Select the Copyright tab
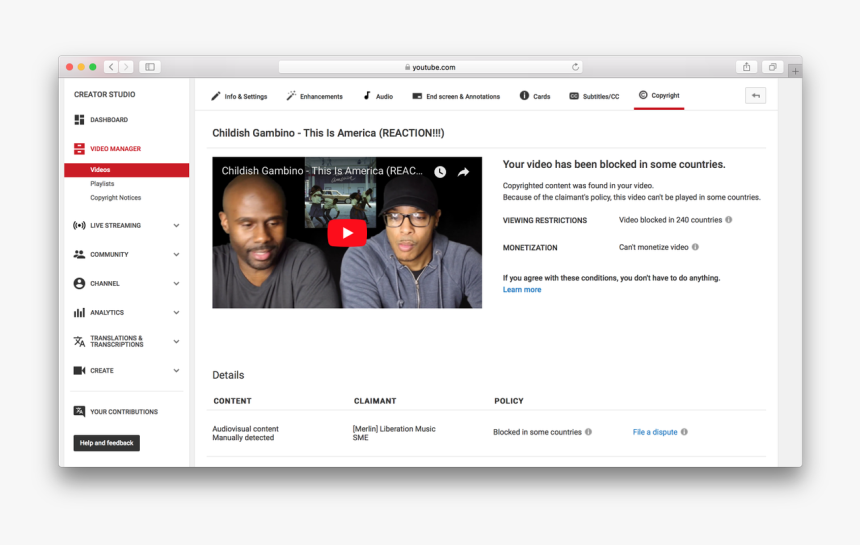The image size is (860, 545). [x=659, y=95]
